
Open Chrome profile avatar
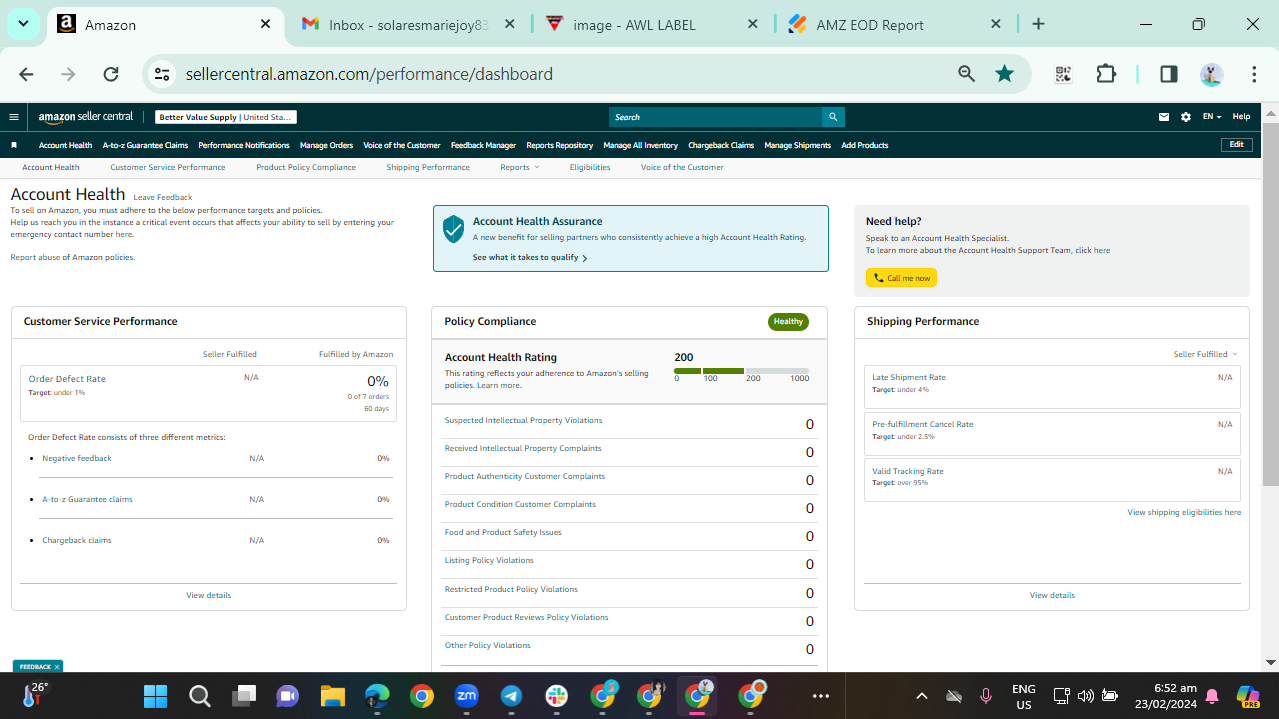pyautogui.click(x=1212, y=74)
